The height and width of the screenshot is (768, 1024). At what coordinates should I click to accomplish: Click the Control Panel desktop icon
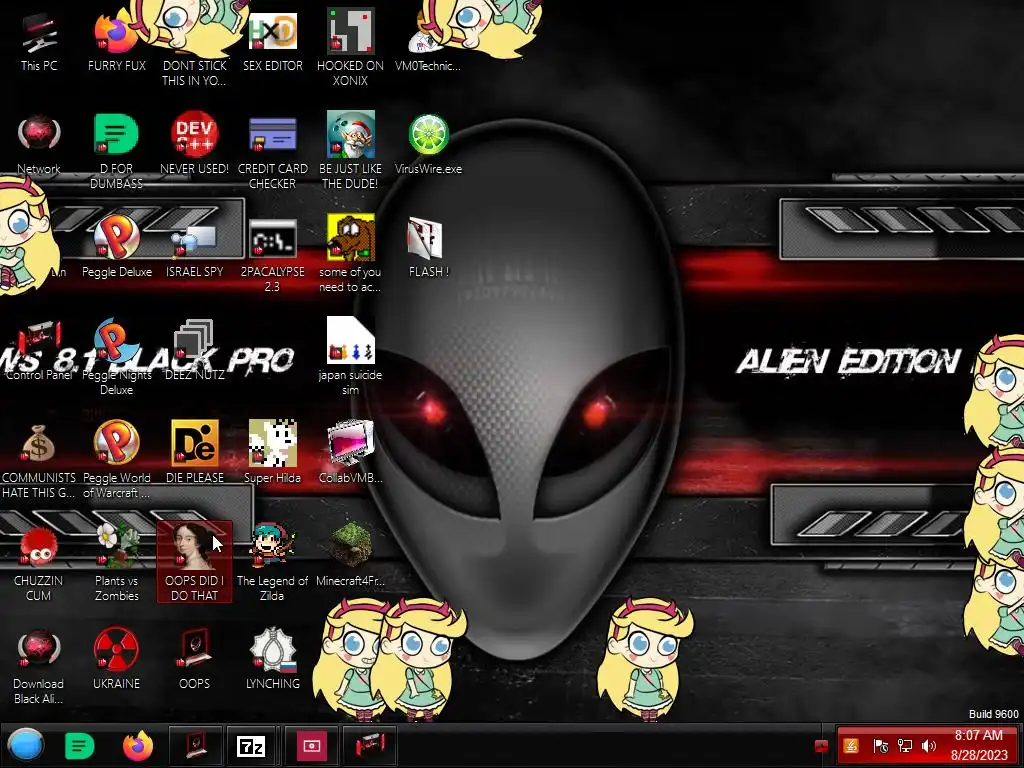(39, 350)
